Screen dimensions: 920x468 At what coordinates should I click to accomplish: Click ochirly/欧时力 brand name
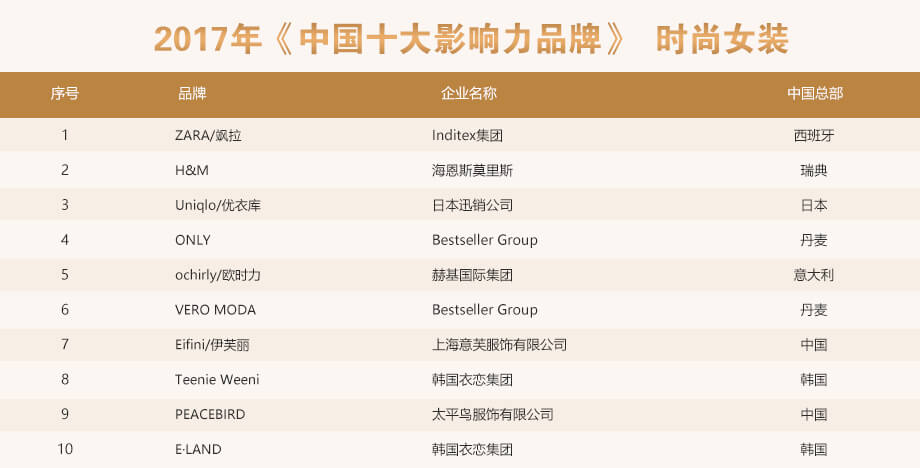point(218,275)
